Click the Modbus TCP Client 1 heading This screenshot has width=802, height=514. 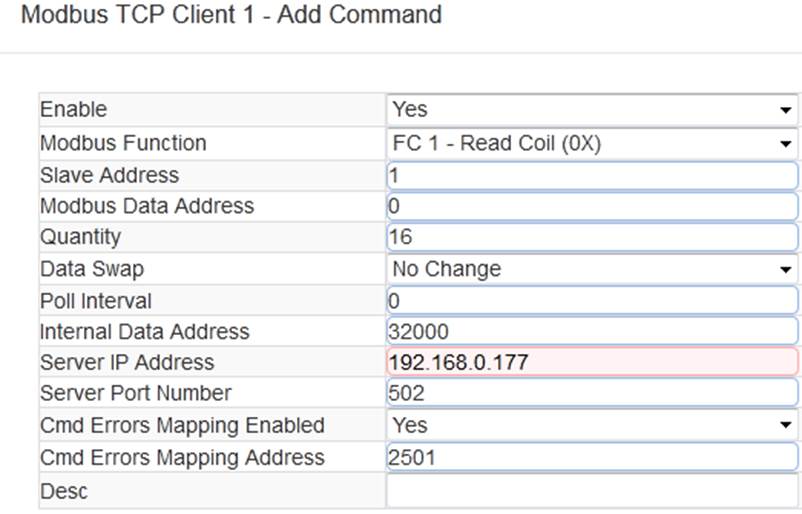tap(231, 14)
